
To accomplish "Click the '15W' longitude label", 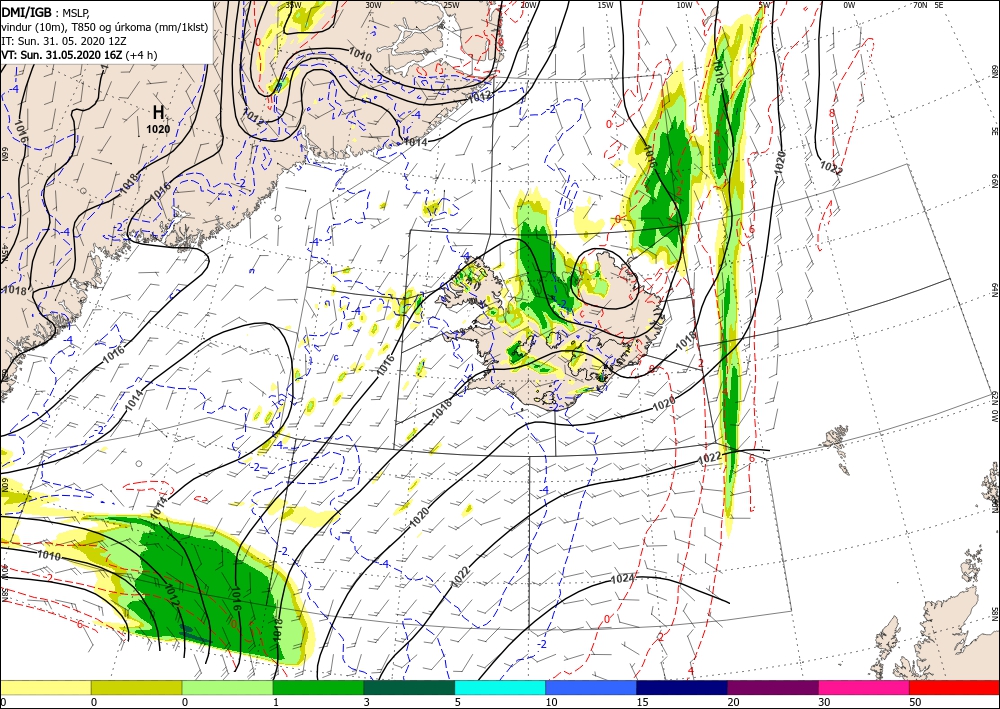I will pyautogui.click(x=605, y=5).
